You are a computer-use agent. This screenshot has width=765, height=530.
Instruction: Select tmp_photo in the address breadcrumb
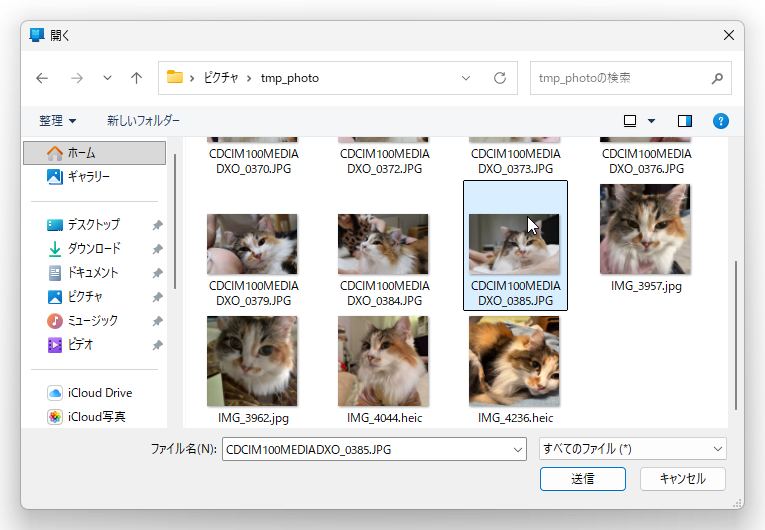coord(290,78)
